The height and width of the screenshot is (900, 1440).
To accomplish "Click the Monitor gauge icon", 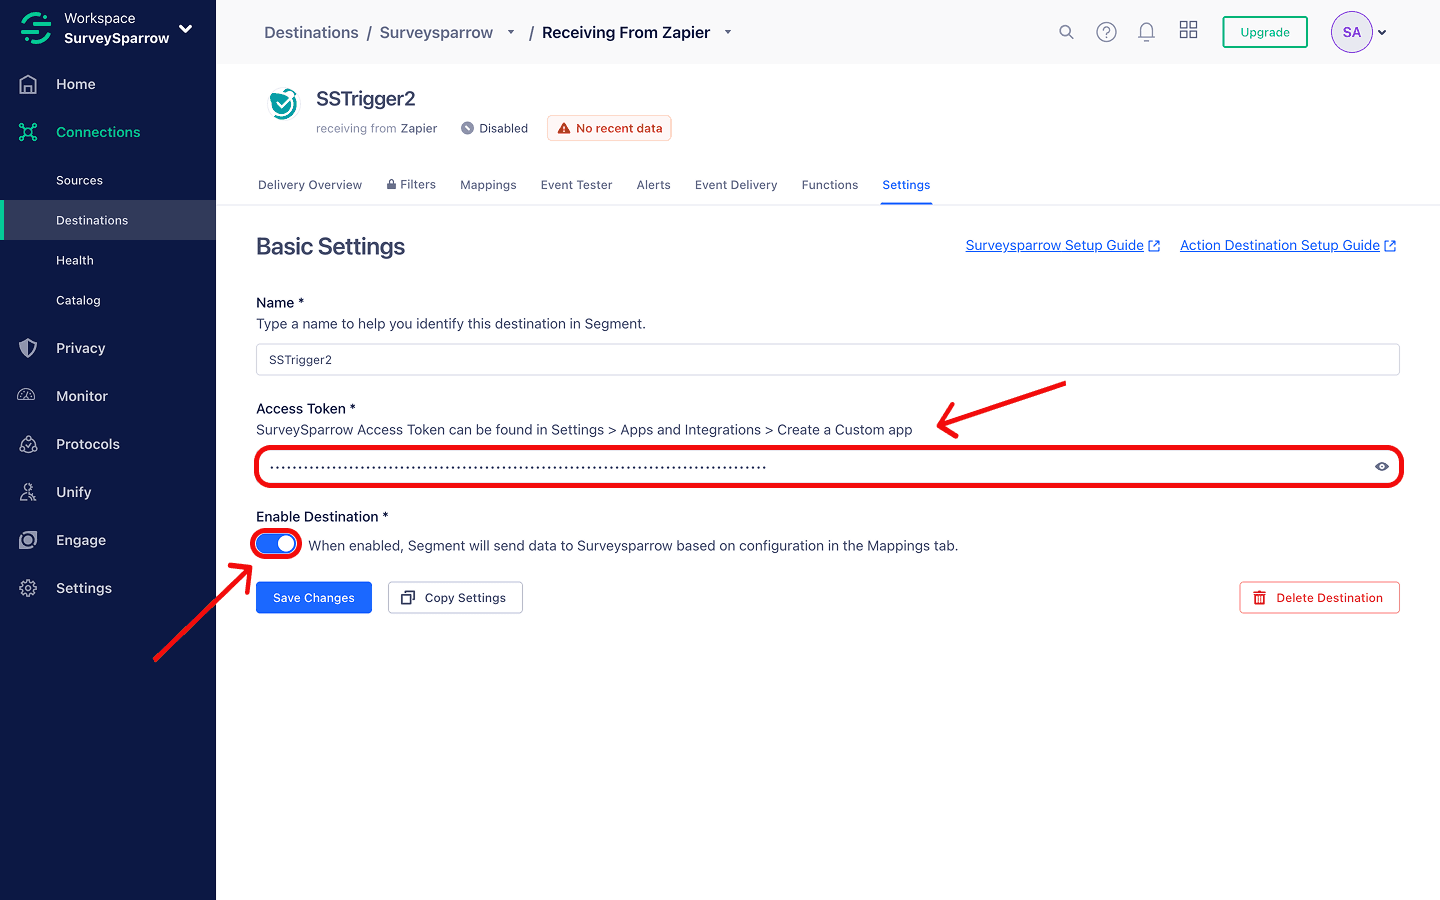I will [28, 396].
